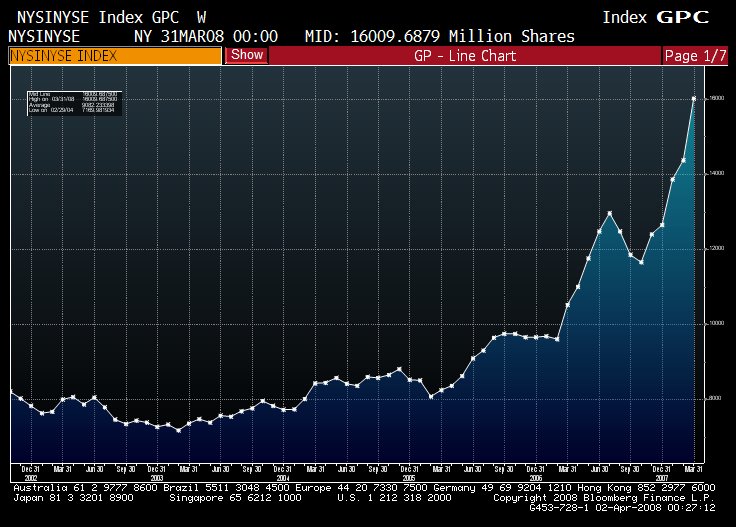
Task: Click the High on 03/31/08 legend row
Action: pos(73,99)
